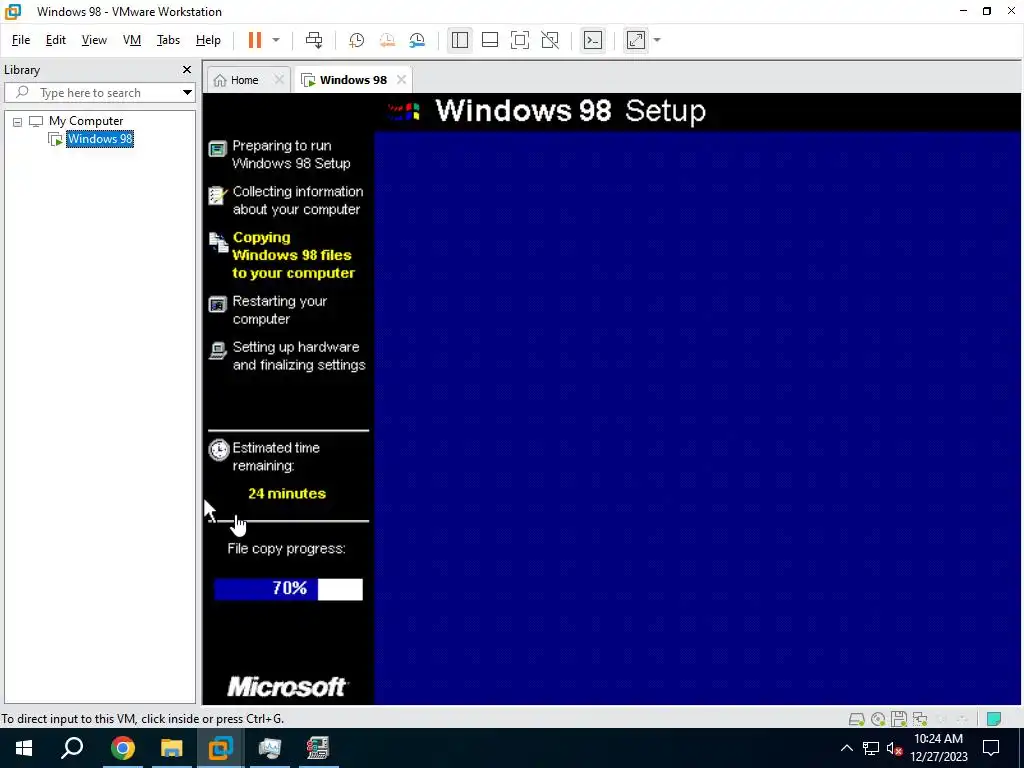
Task: Toggle the library sidebar view
Action: point(460,40)
